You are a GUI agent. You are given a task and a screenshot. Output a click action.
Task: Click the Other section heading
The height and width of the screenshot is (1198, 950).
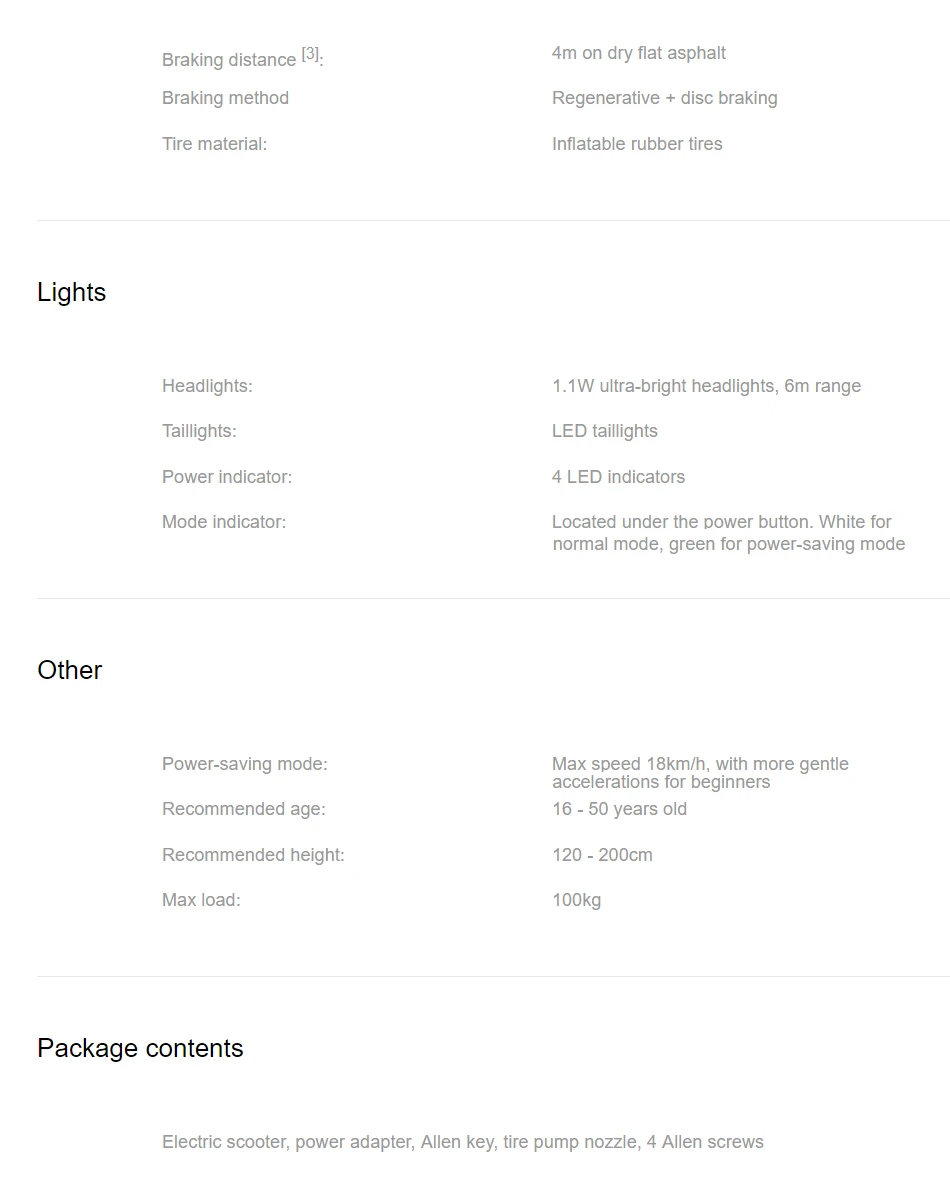click(70, 670)
